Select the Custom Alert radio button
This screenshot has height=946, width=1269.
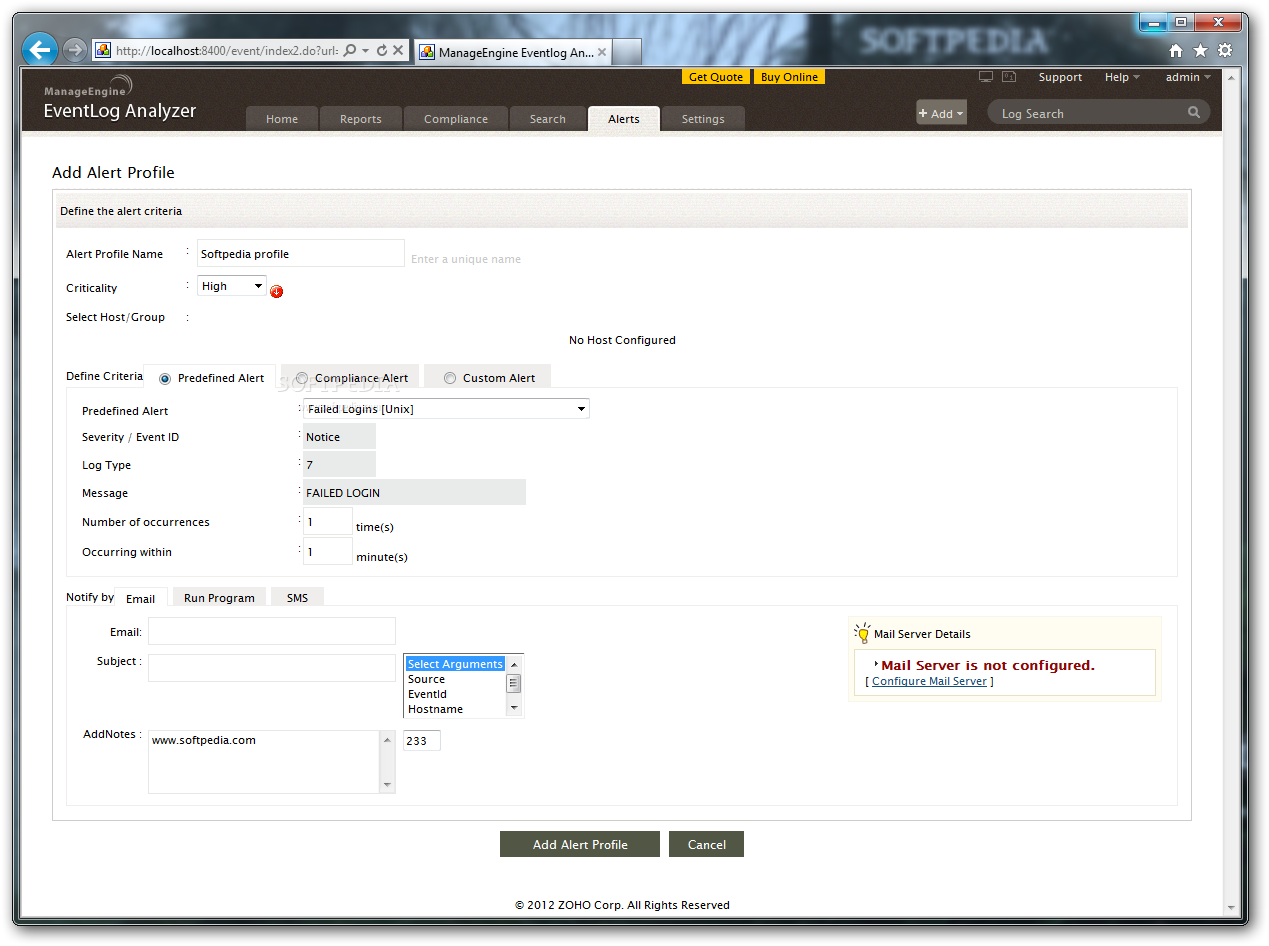click(x=450, y=378)
